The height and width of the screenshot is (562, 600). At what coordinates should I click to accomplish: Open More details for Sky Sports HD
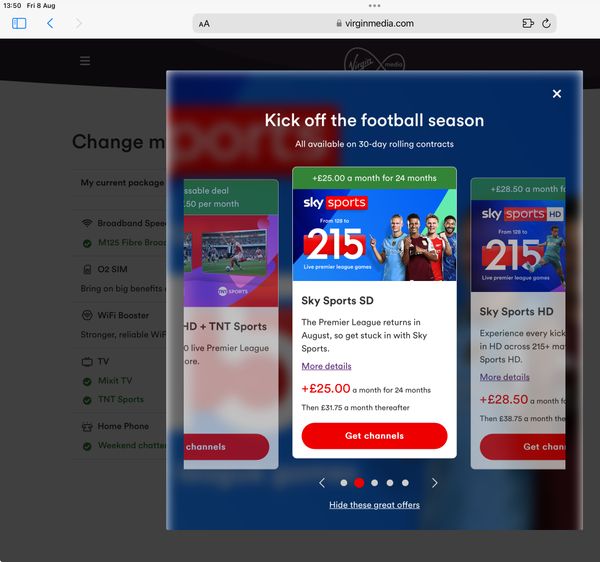(505, 377)
